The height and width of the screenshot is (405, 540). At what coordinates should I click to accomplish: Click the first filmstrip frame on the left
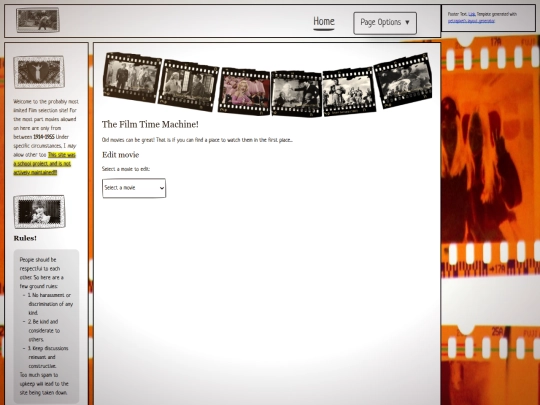point(132,77)
